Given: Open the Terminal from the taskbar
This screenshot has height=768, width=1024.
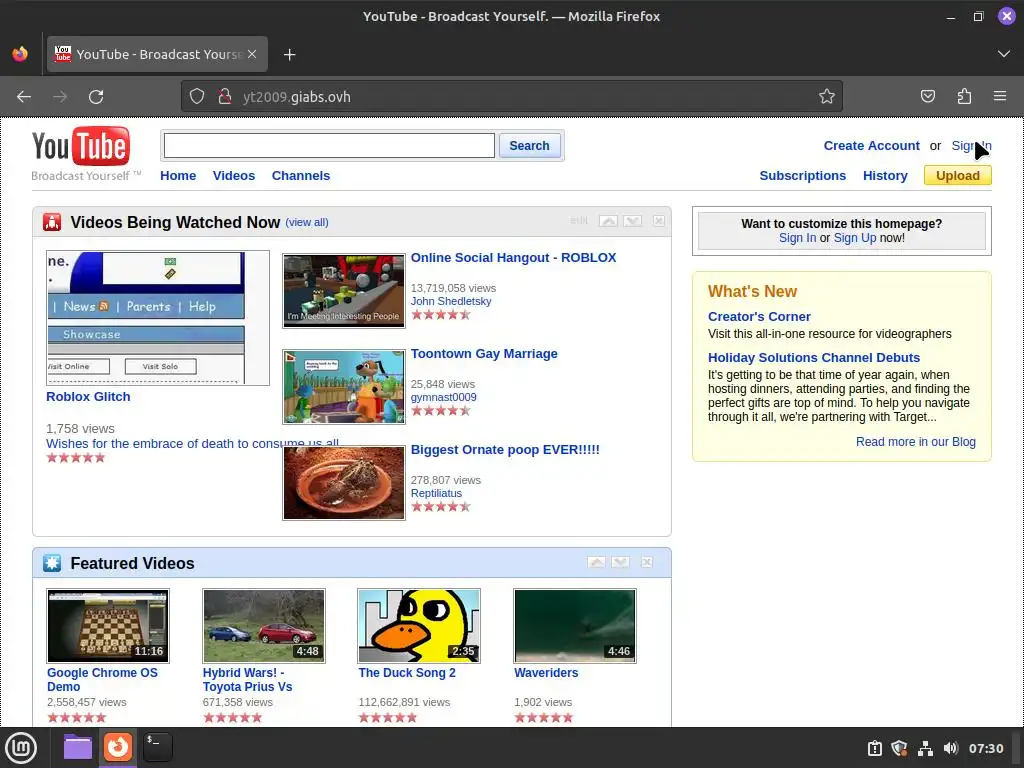Looking at the screenshot, I should click(x=158, y=747).
